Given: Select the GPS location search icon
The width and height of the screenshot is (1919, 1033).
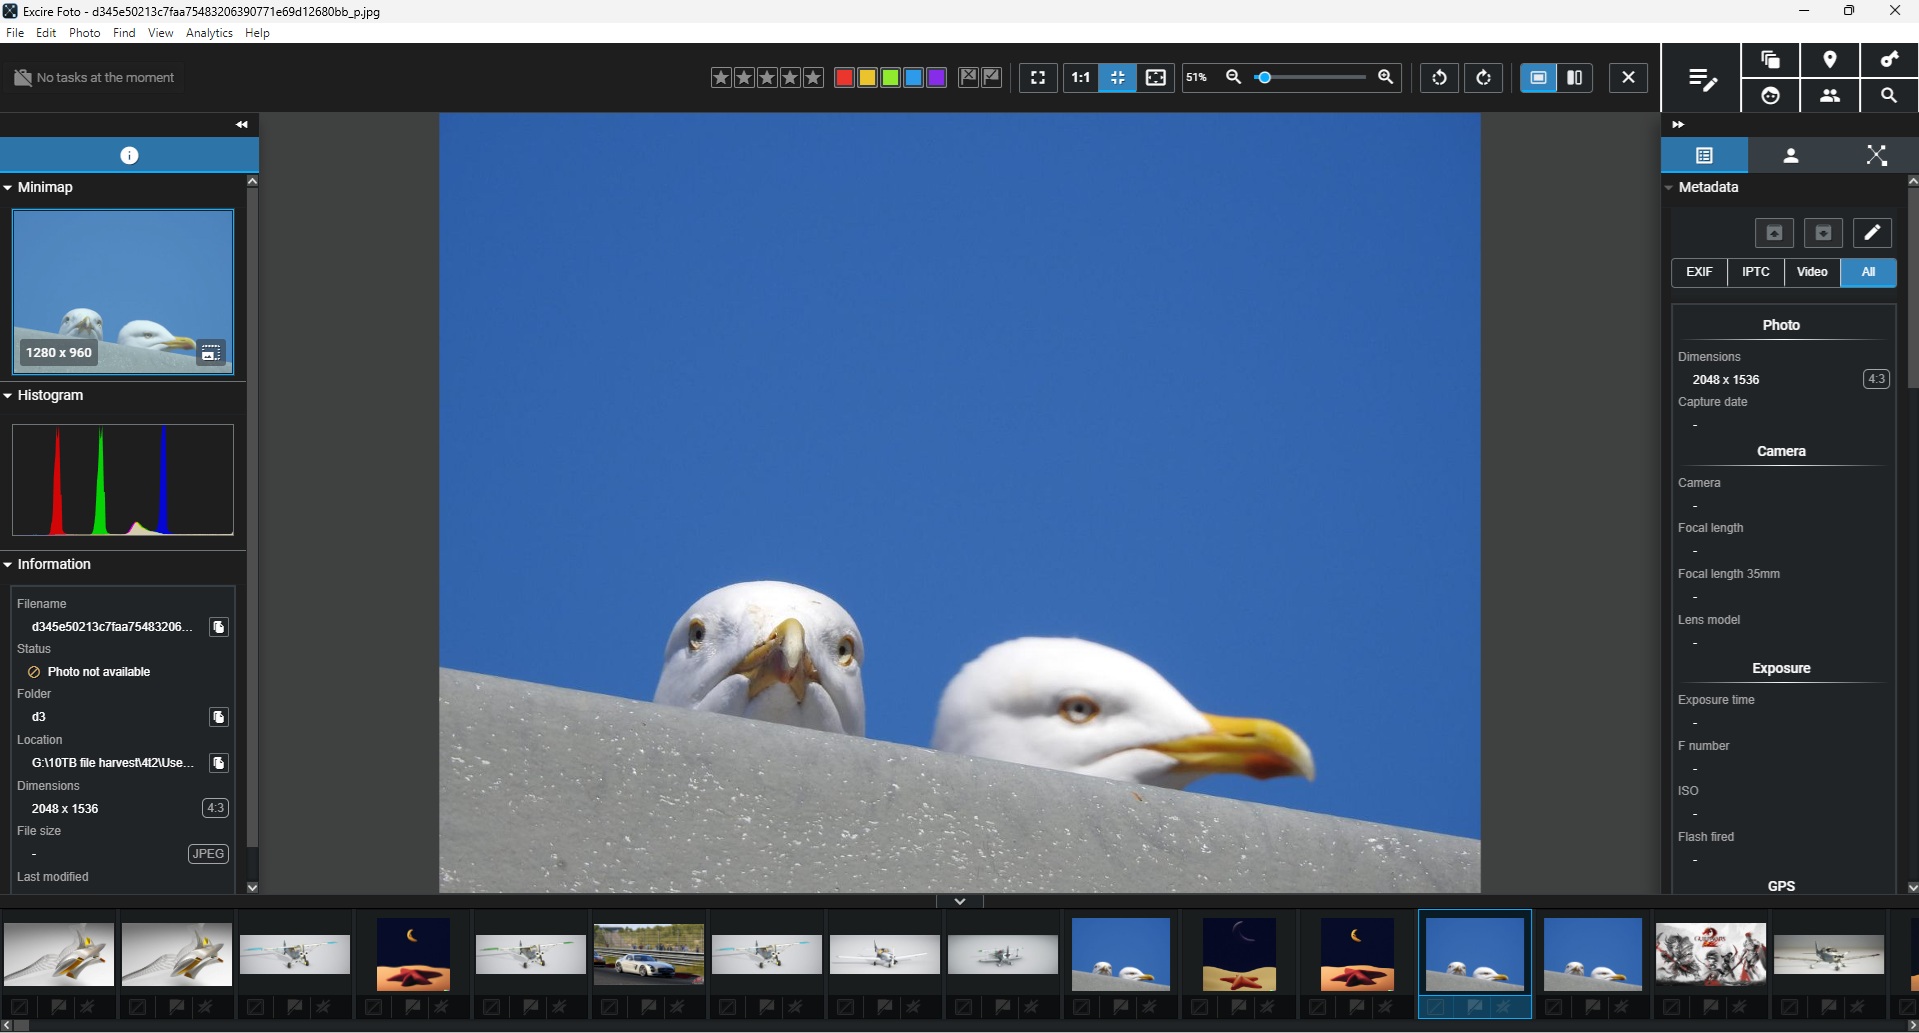Looking at the screenshot, I should 1830,60.
